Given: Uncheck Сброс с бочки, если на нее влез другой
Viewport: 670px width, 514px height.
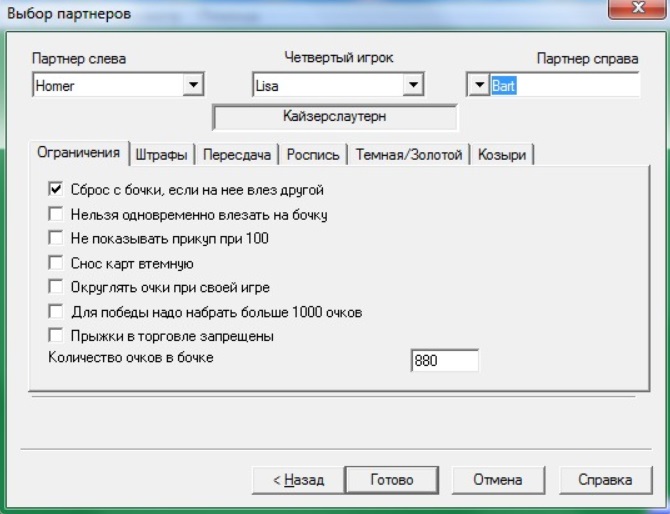Looking at the screenshot, I should pyautogui.click(x=56, y=189).
